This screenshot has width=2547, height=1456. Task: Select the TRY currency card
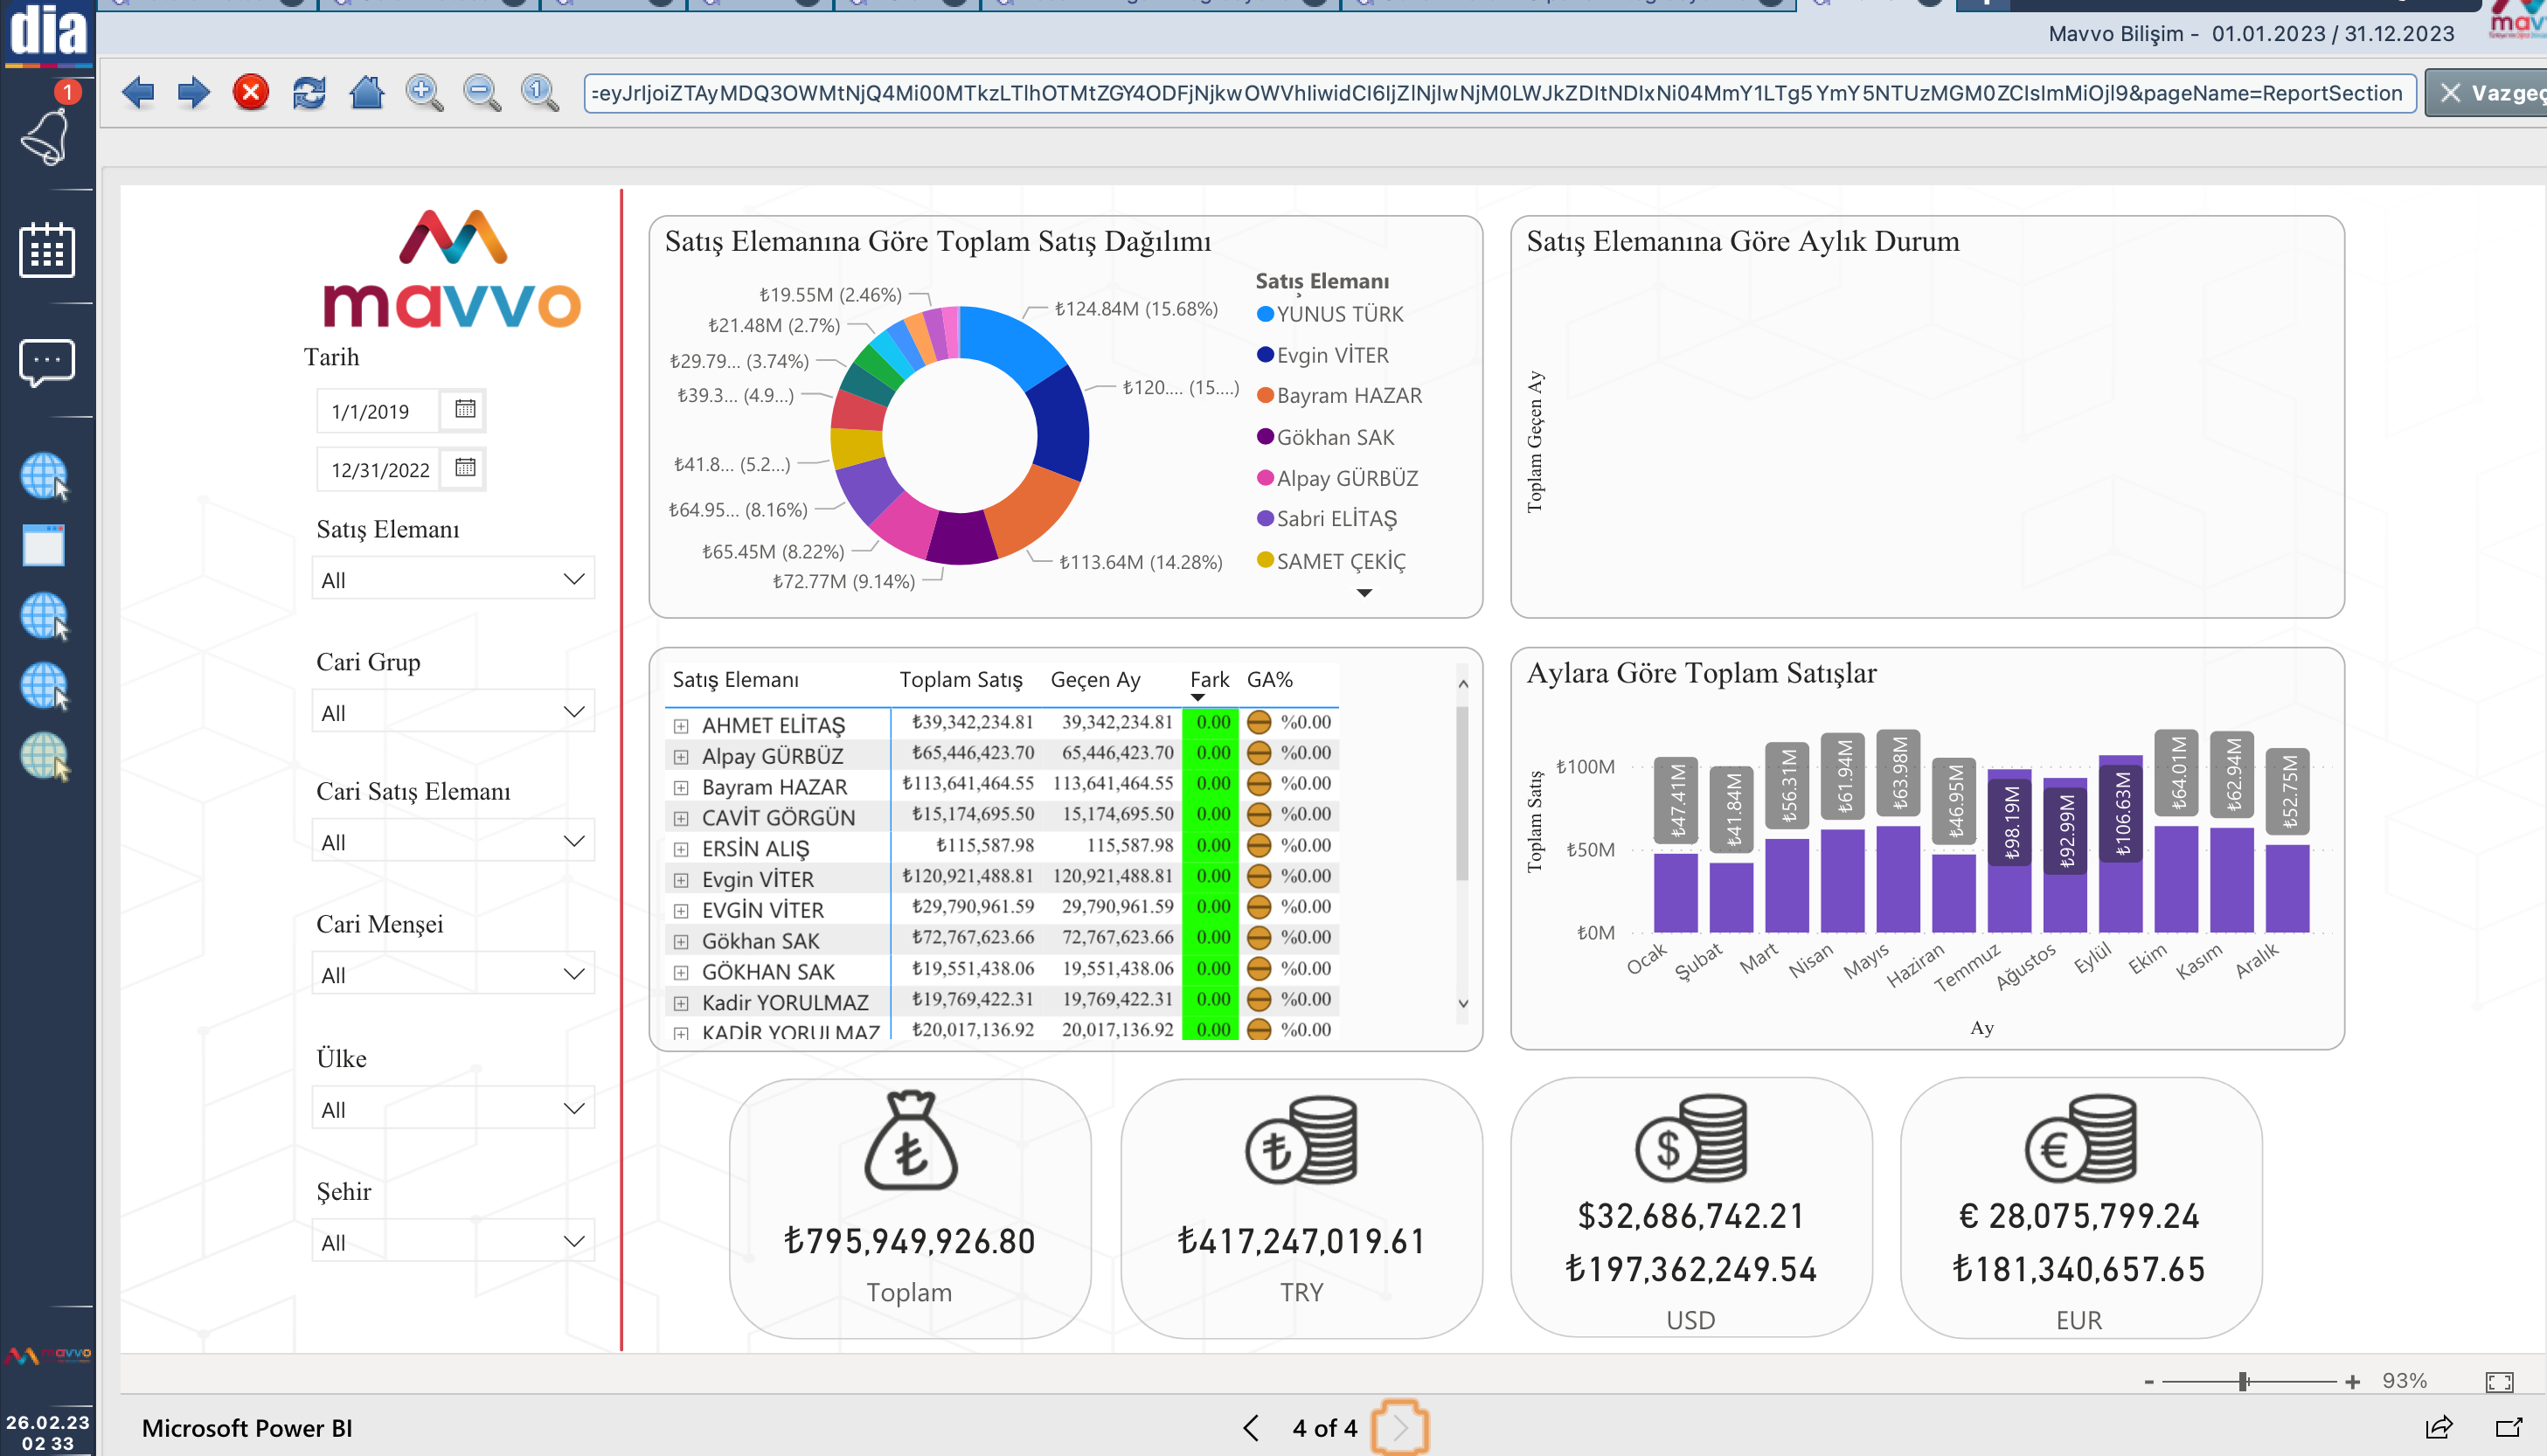tap(1301, 1207)
